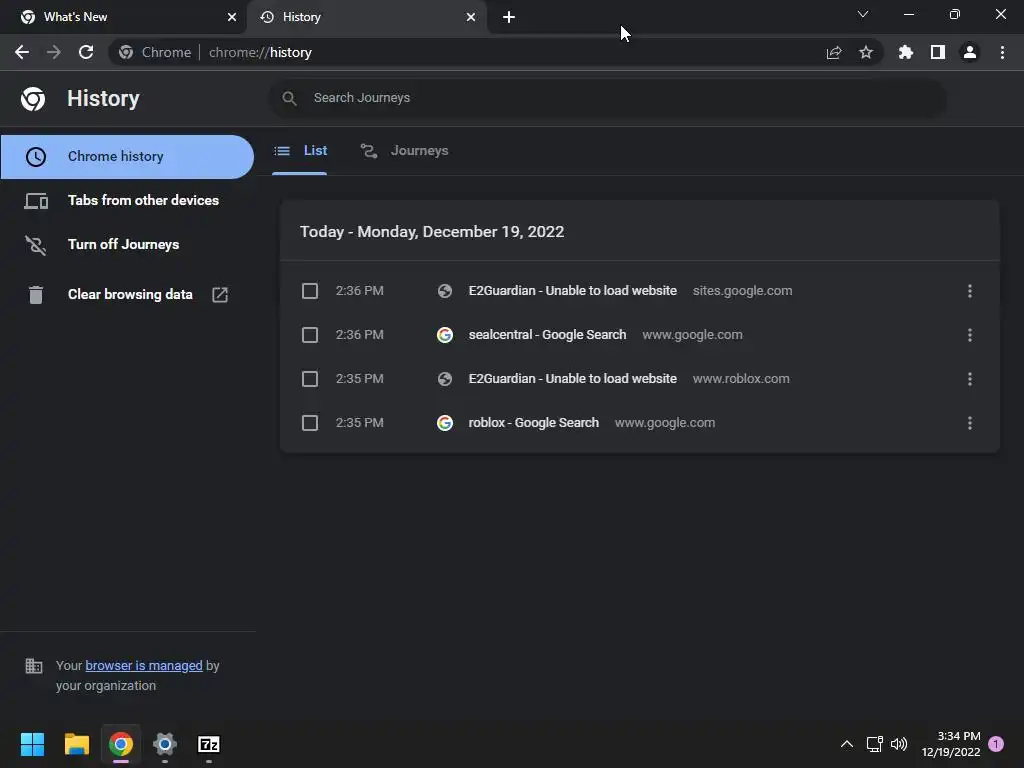Image resolution: width=1024 pixels, height=768 pixels.
Task: Switch to the What's New tab
Action: (123, 17)
